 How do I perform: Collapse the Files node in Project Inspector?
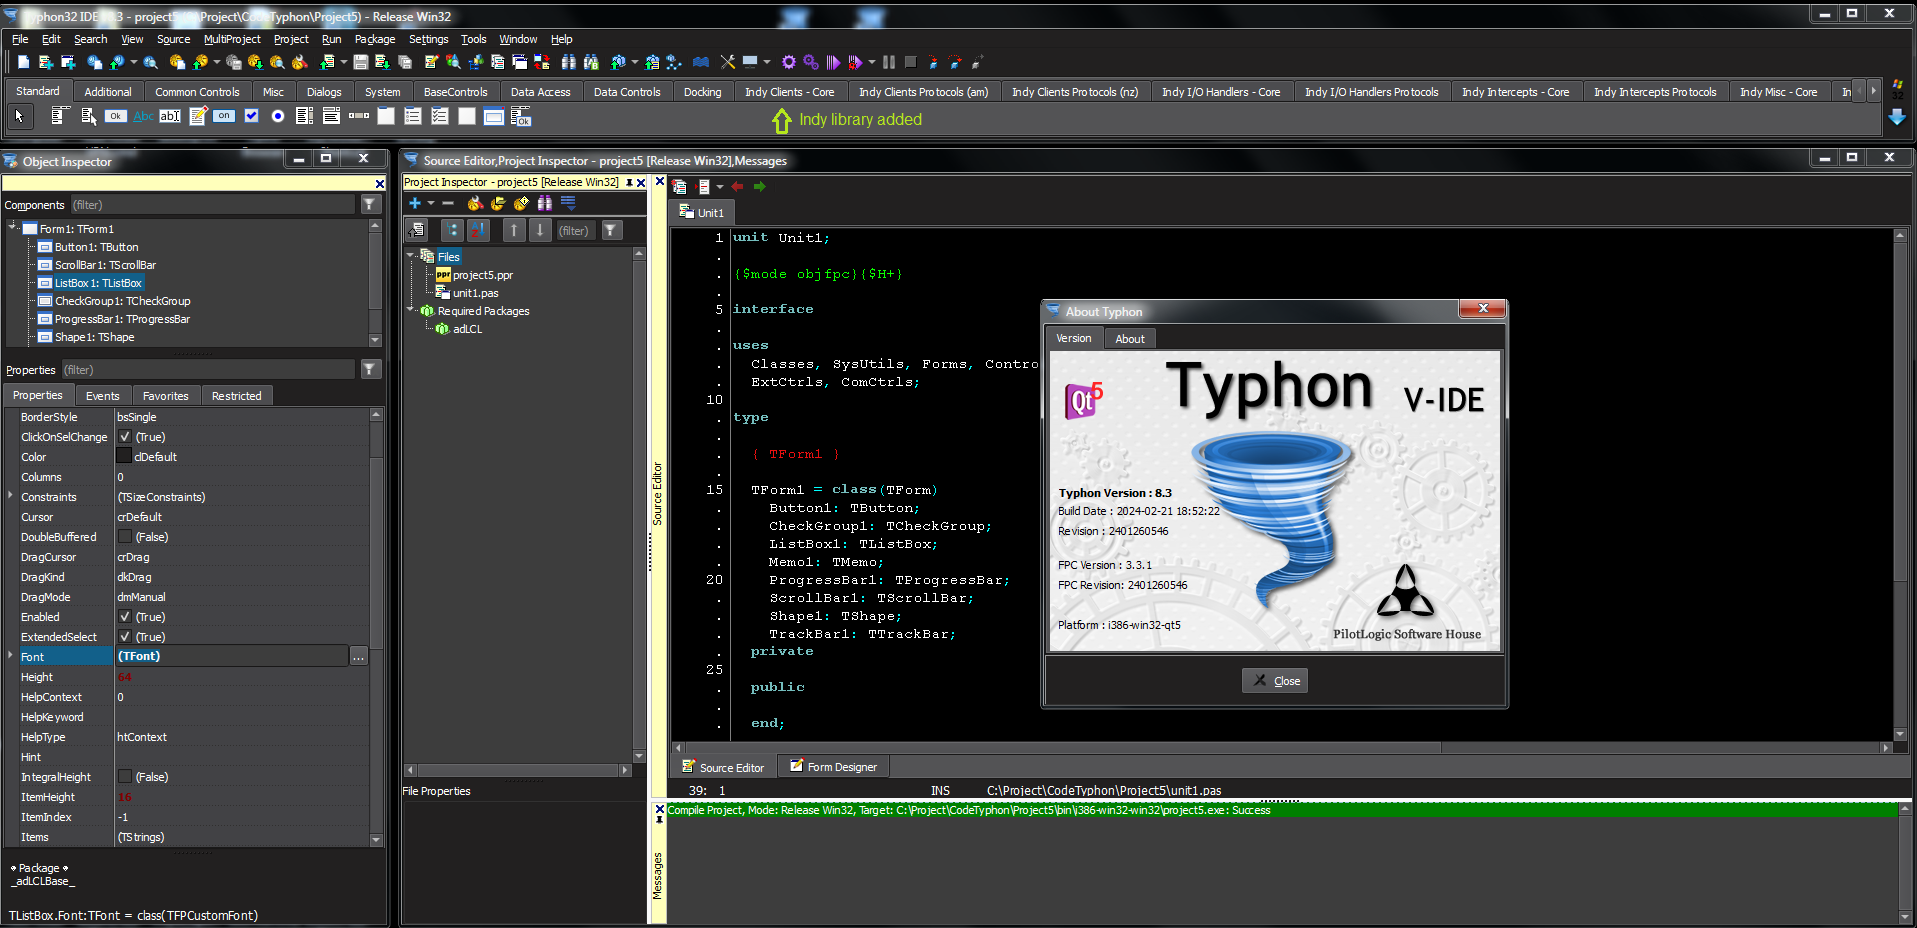pos(410,256)
